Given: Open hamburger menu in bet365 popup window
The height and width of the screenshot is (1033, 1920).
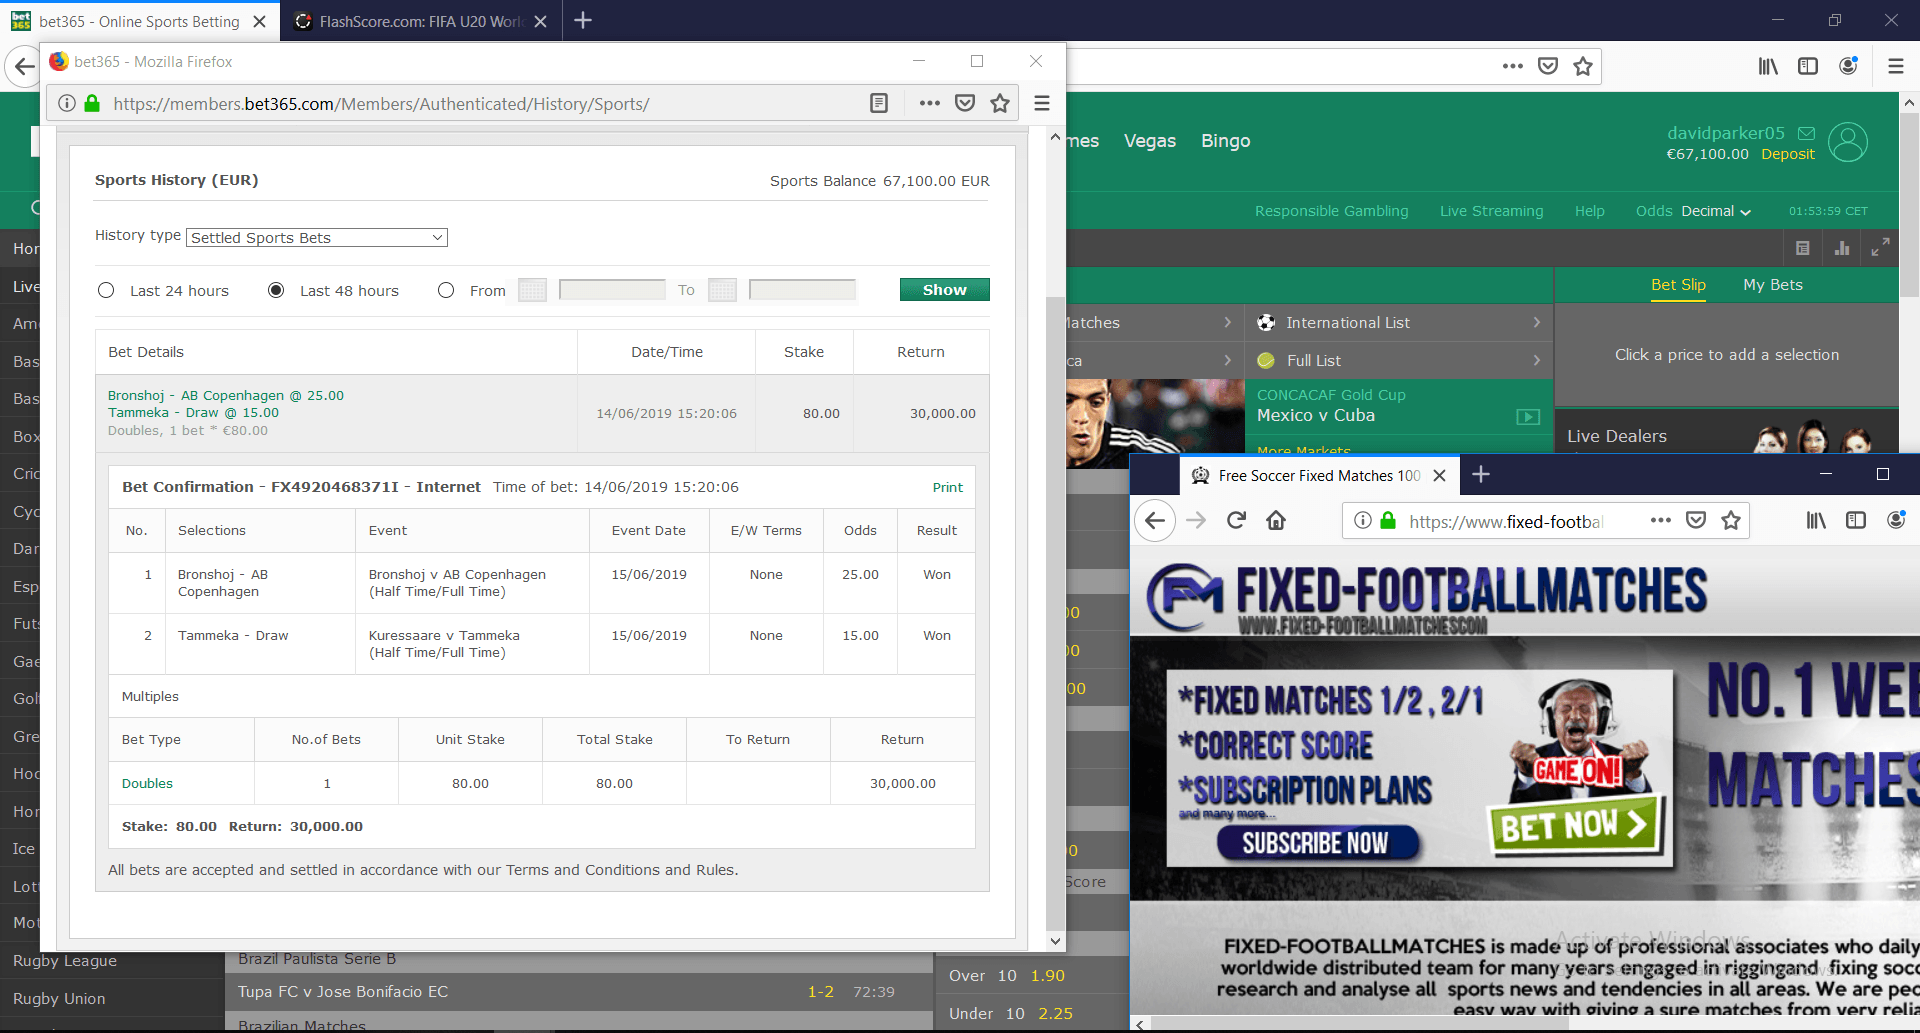Looking at the screenshot, I should tap(1042, 103).
